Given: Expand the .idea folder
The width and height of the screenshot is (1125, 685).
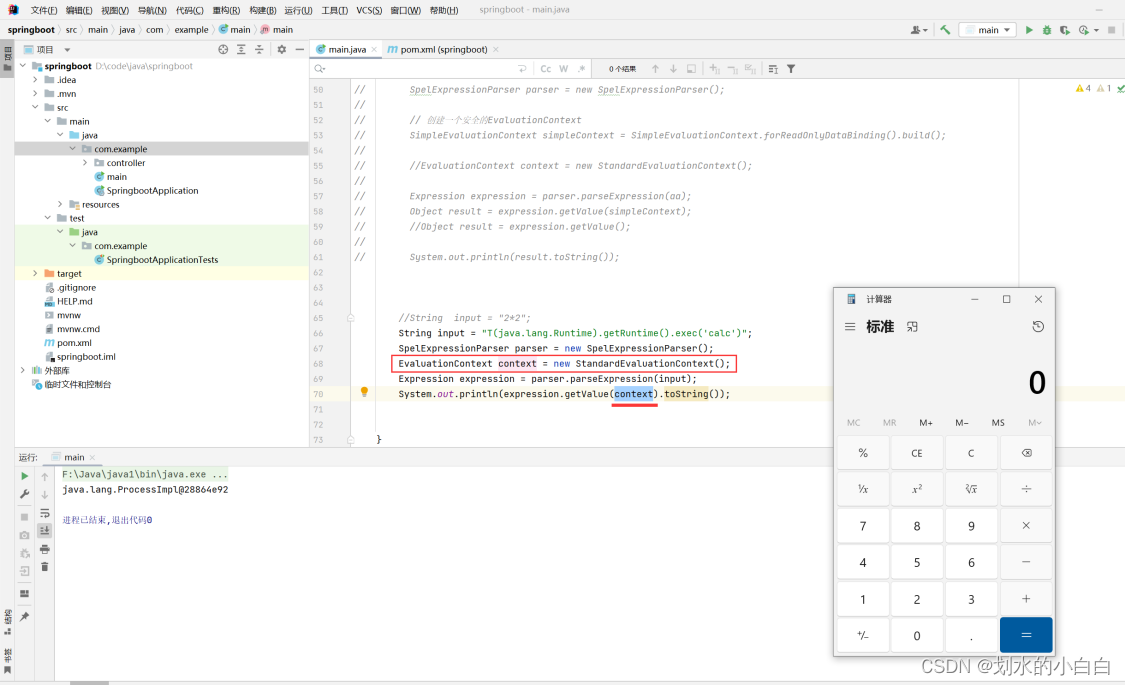Looking at the screenshot, I should tap(35, 80).
